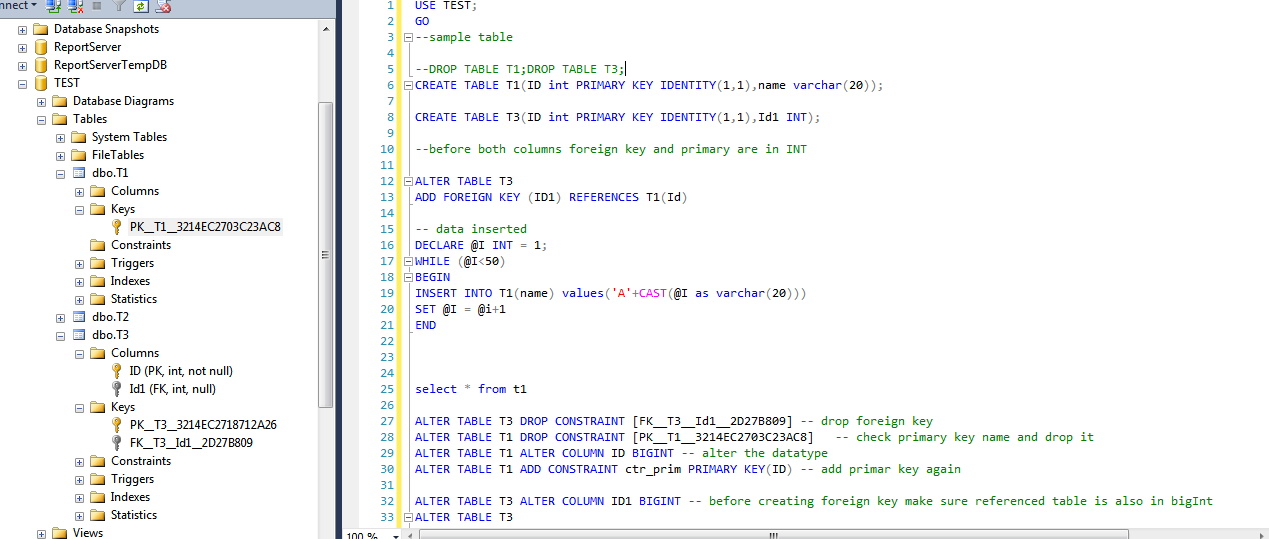Viewport: 1269px width, 539px height.
Task: Collapse the TEST database node
Action: point(22,83)
